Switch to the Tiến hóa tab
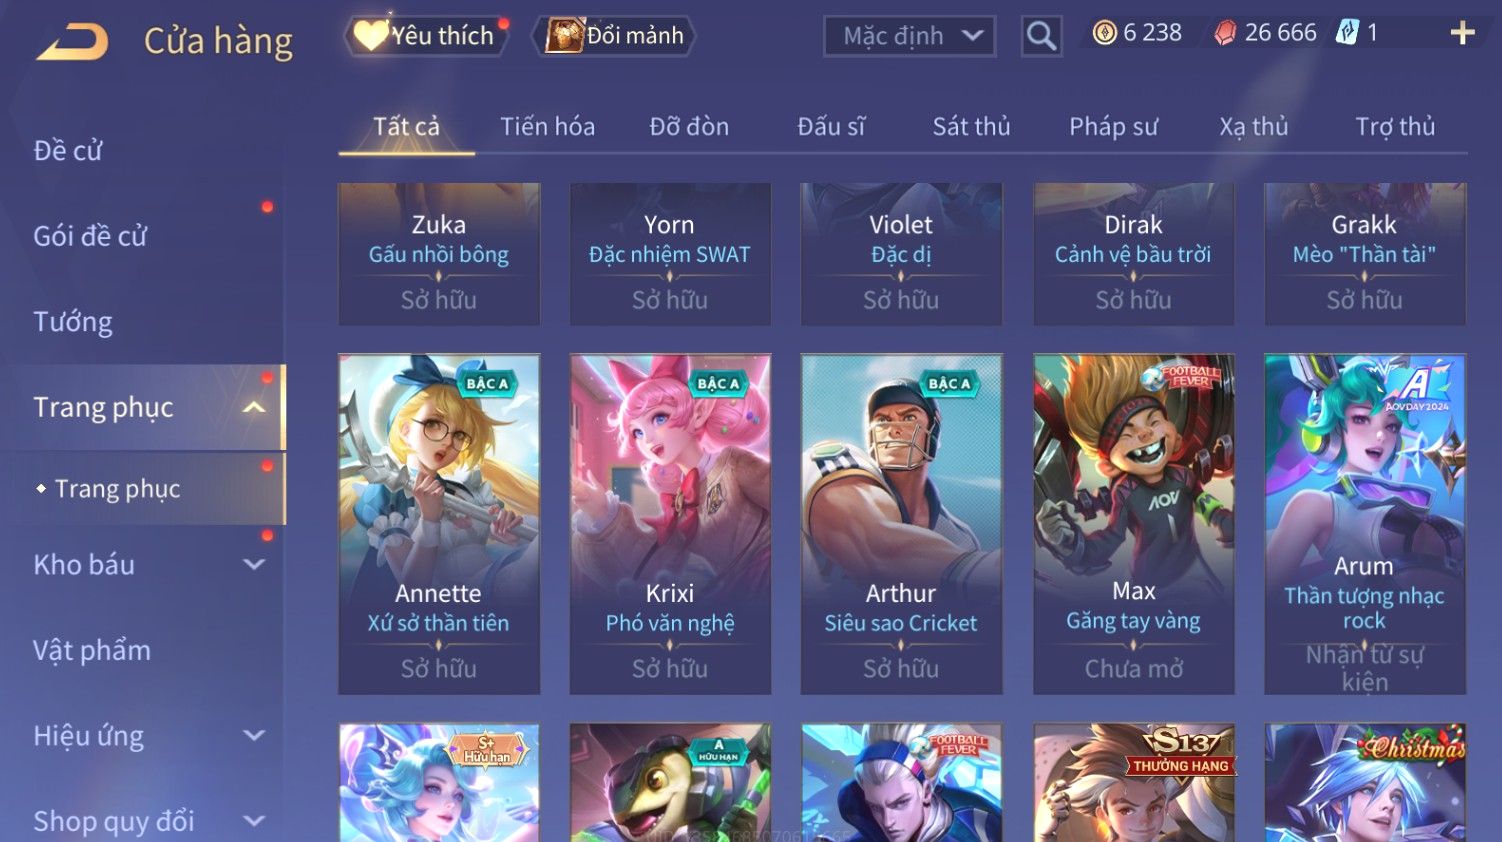This screenshot has height=842, width=1502. pos(547,126)
